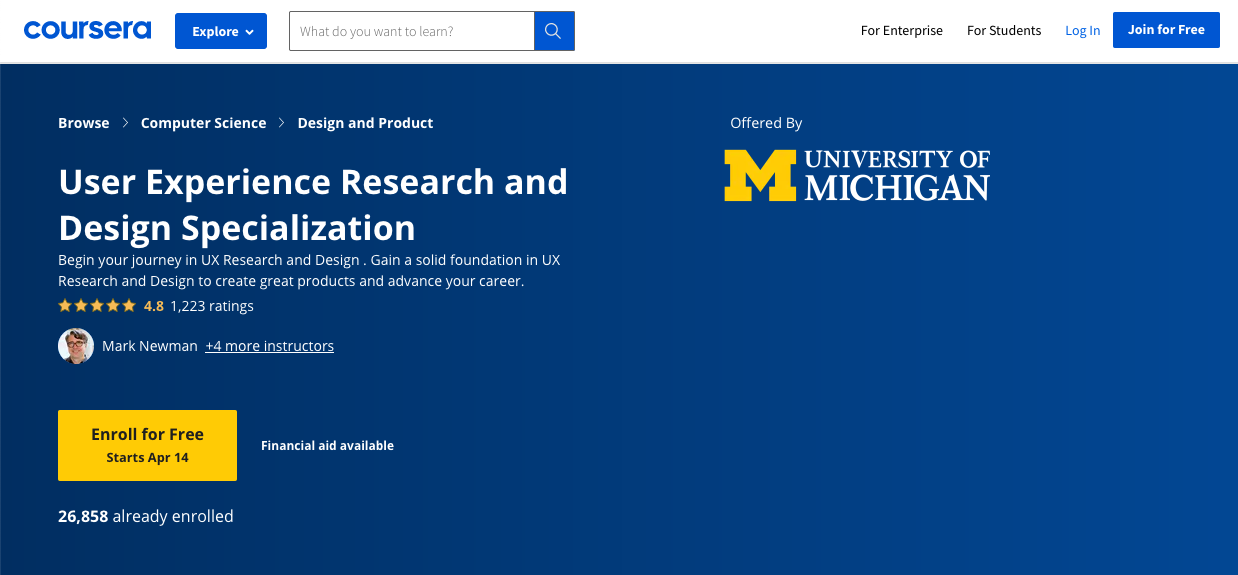Open instructor Mark Newman's name
Image resolution: width=1238 pixels, height=575 pixels.
point(150,346)
